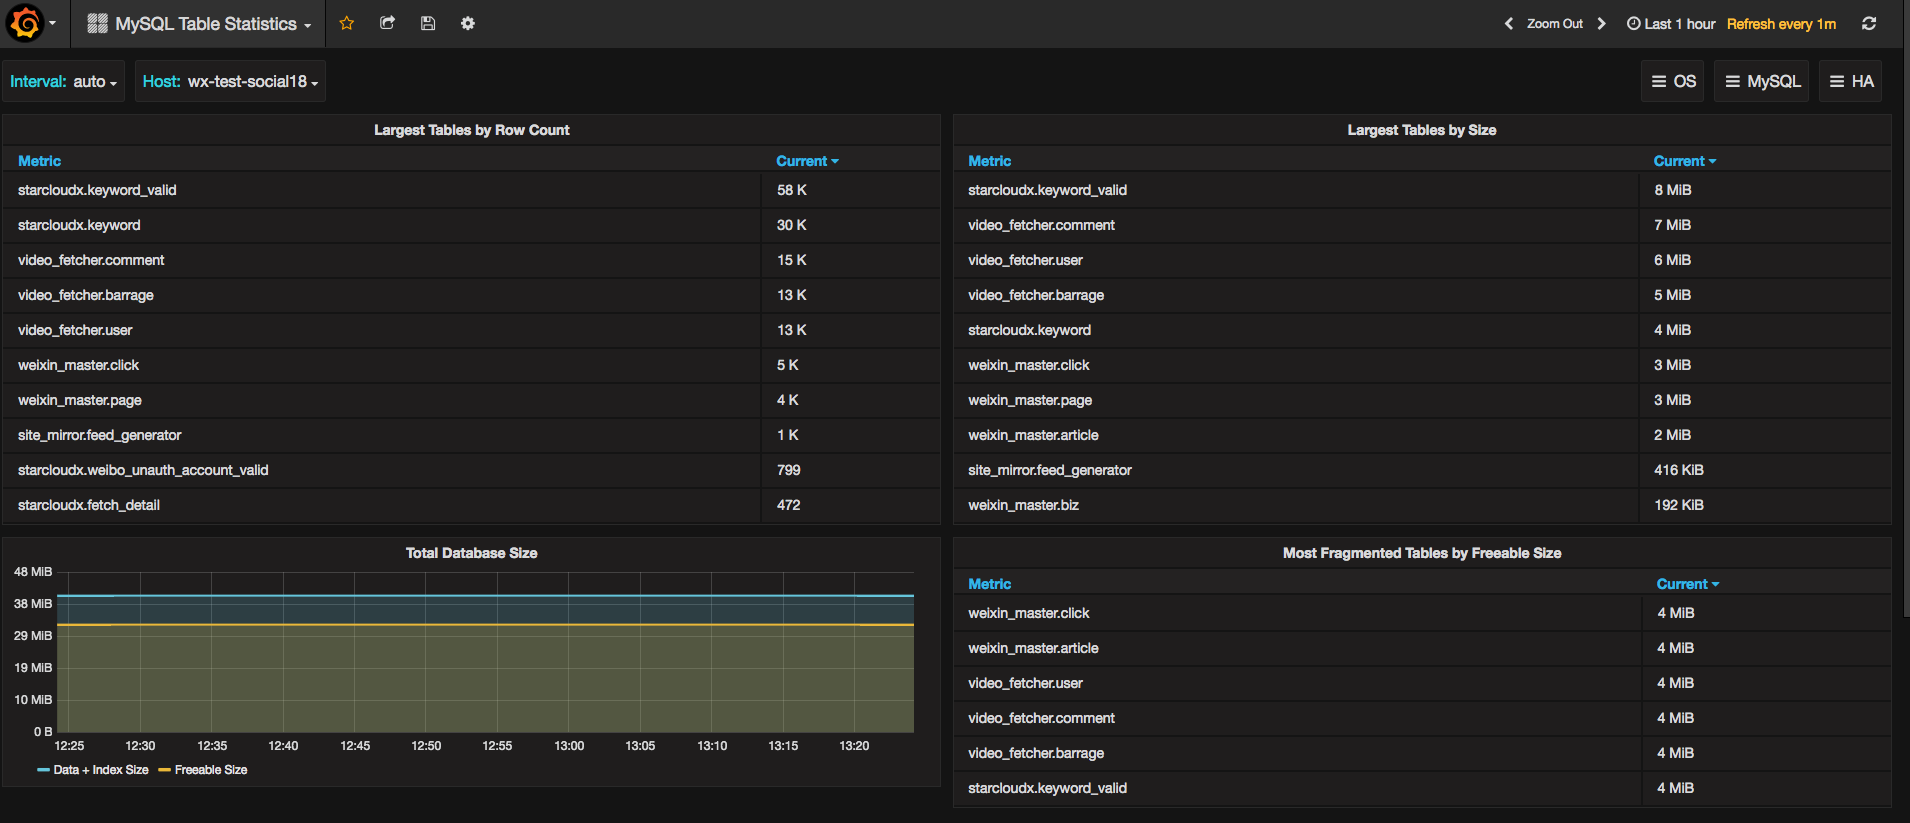Screen dimensions: 1910x823
Task: Click Metric header in Tables by Size
Action: coord(990,161)
